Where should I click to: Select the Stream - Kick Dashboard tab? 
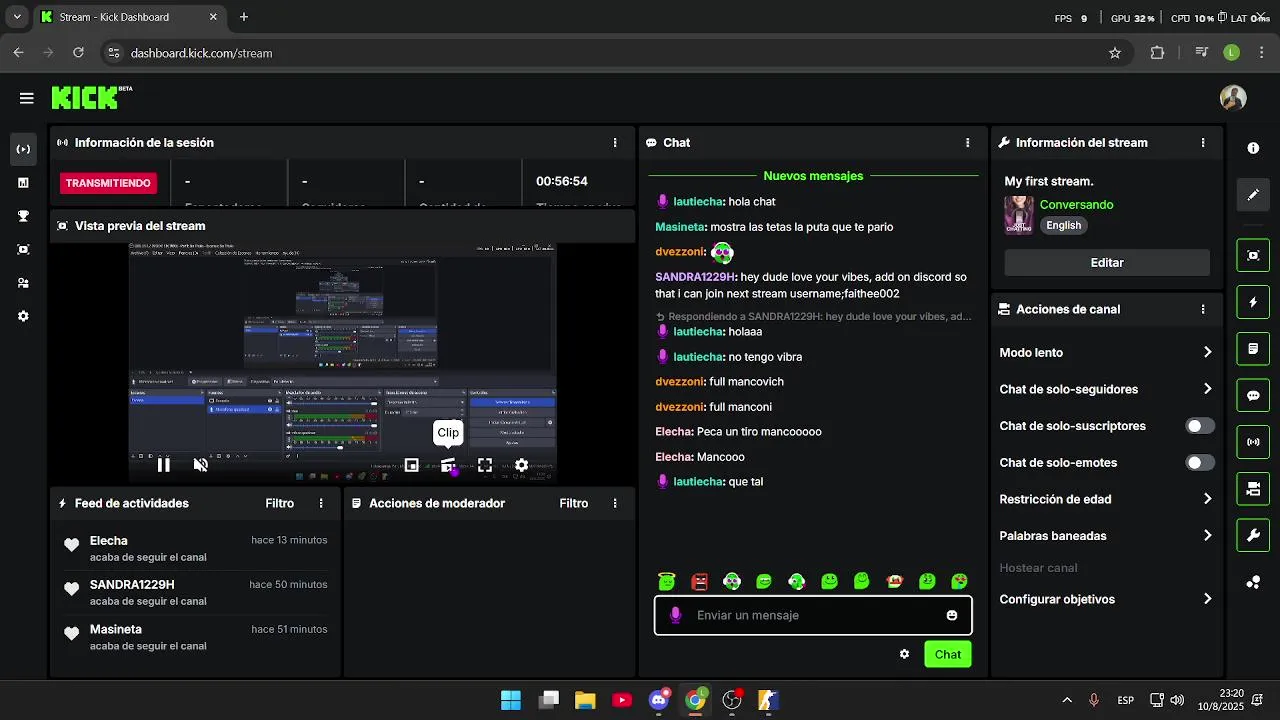[x=129, y=17]
